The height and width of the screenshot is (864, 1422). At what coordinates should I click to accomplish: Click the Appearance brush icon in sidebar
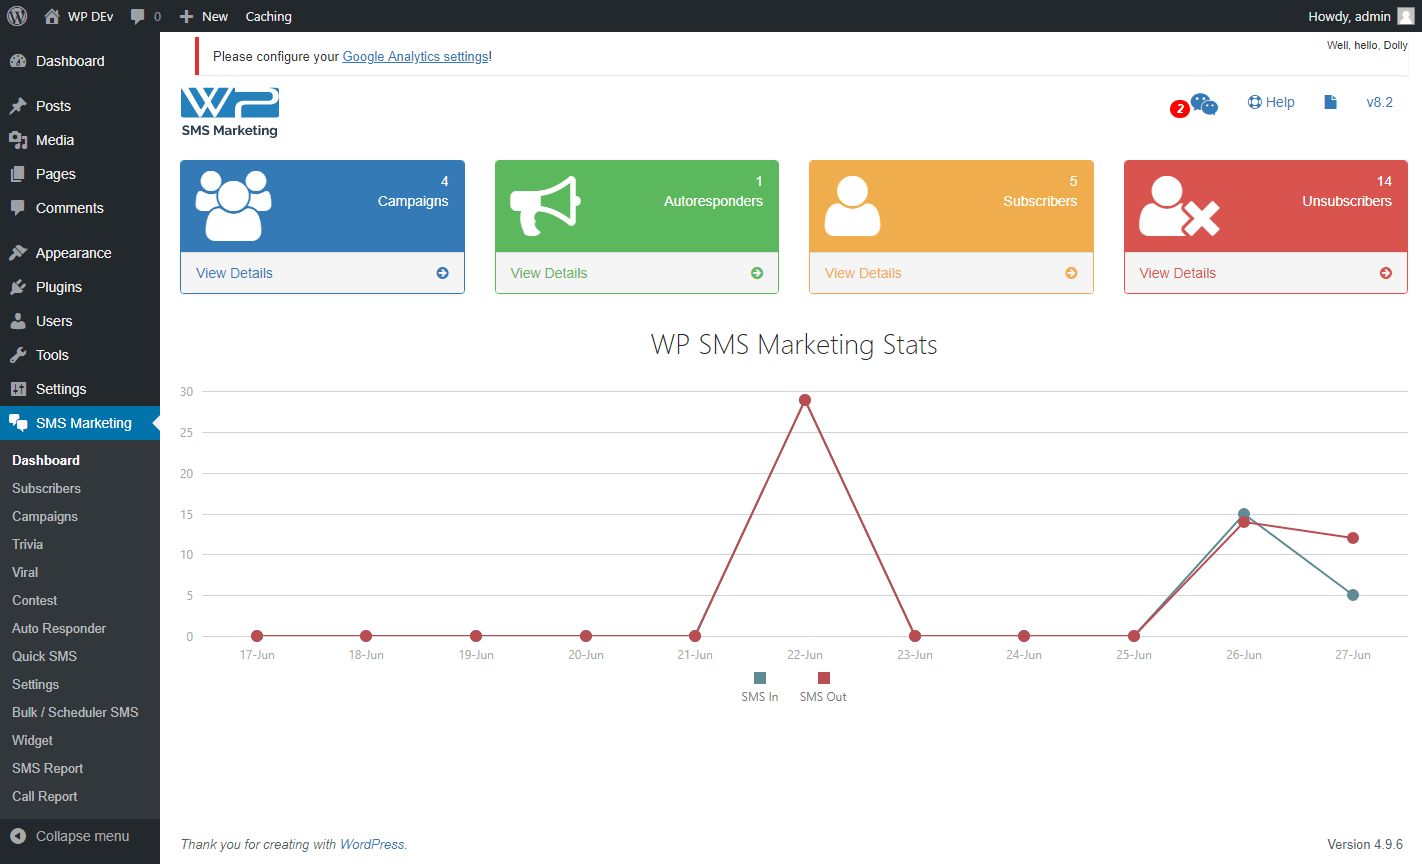point(18,253)
